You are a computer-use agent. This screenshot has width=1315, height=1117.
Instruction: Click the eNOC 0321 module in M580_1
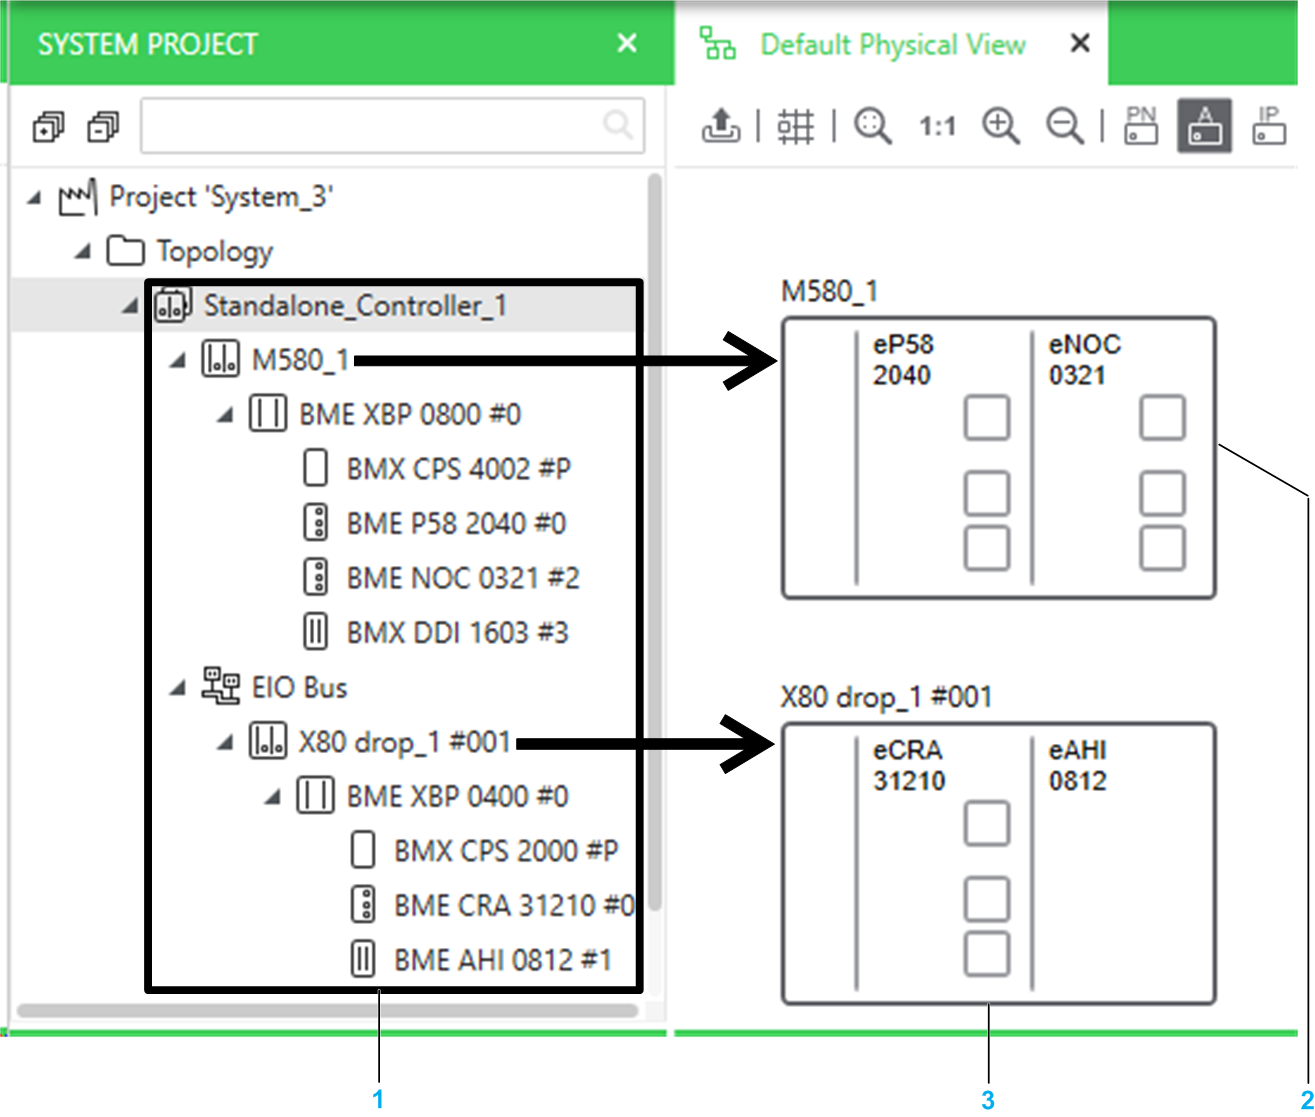(x=1121, y=458)
